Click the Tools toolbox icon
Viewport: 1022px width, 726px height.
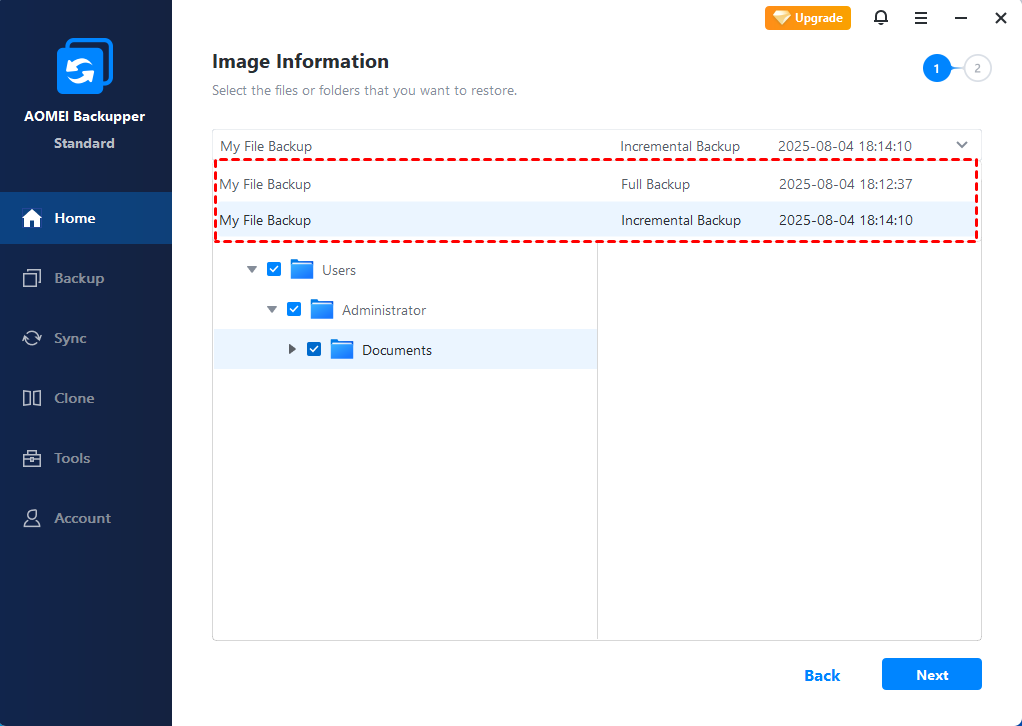32,458
